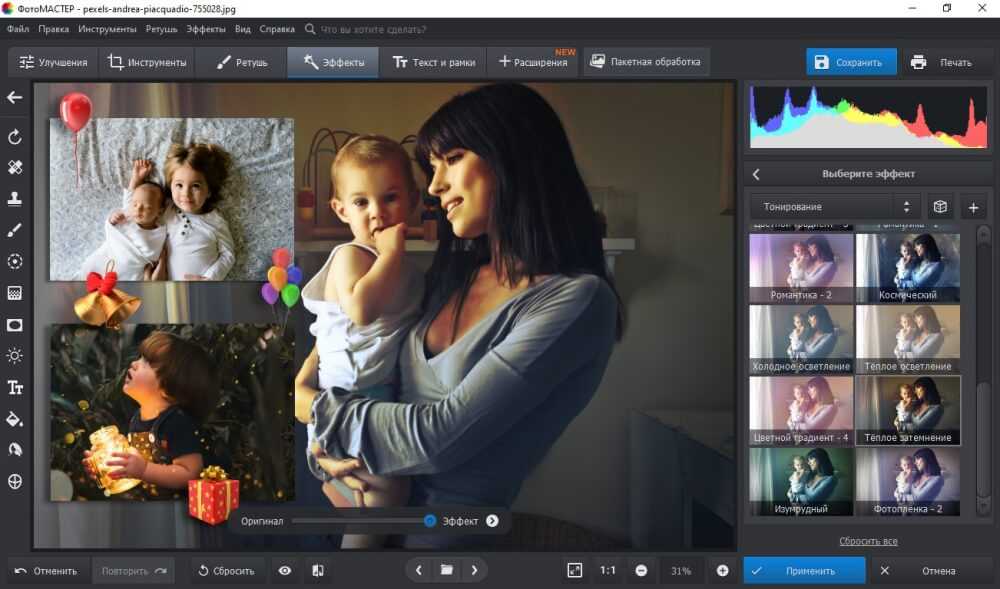Toggle the before/after compare view icon
Screen dimensions: 1000x589
(317, 570)
